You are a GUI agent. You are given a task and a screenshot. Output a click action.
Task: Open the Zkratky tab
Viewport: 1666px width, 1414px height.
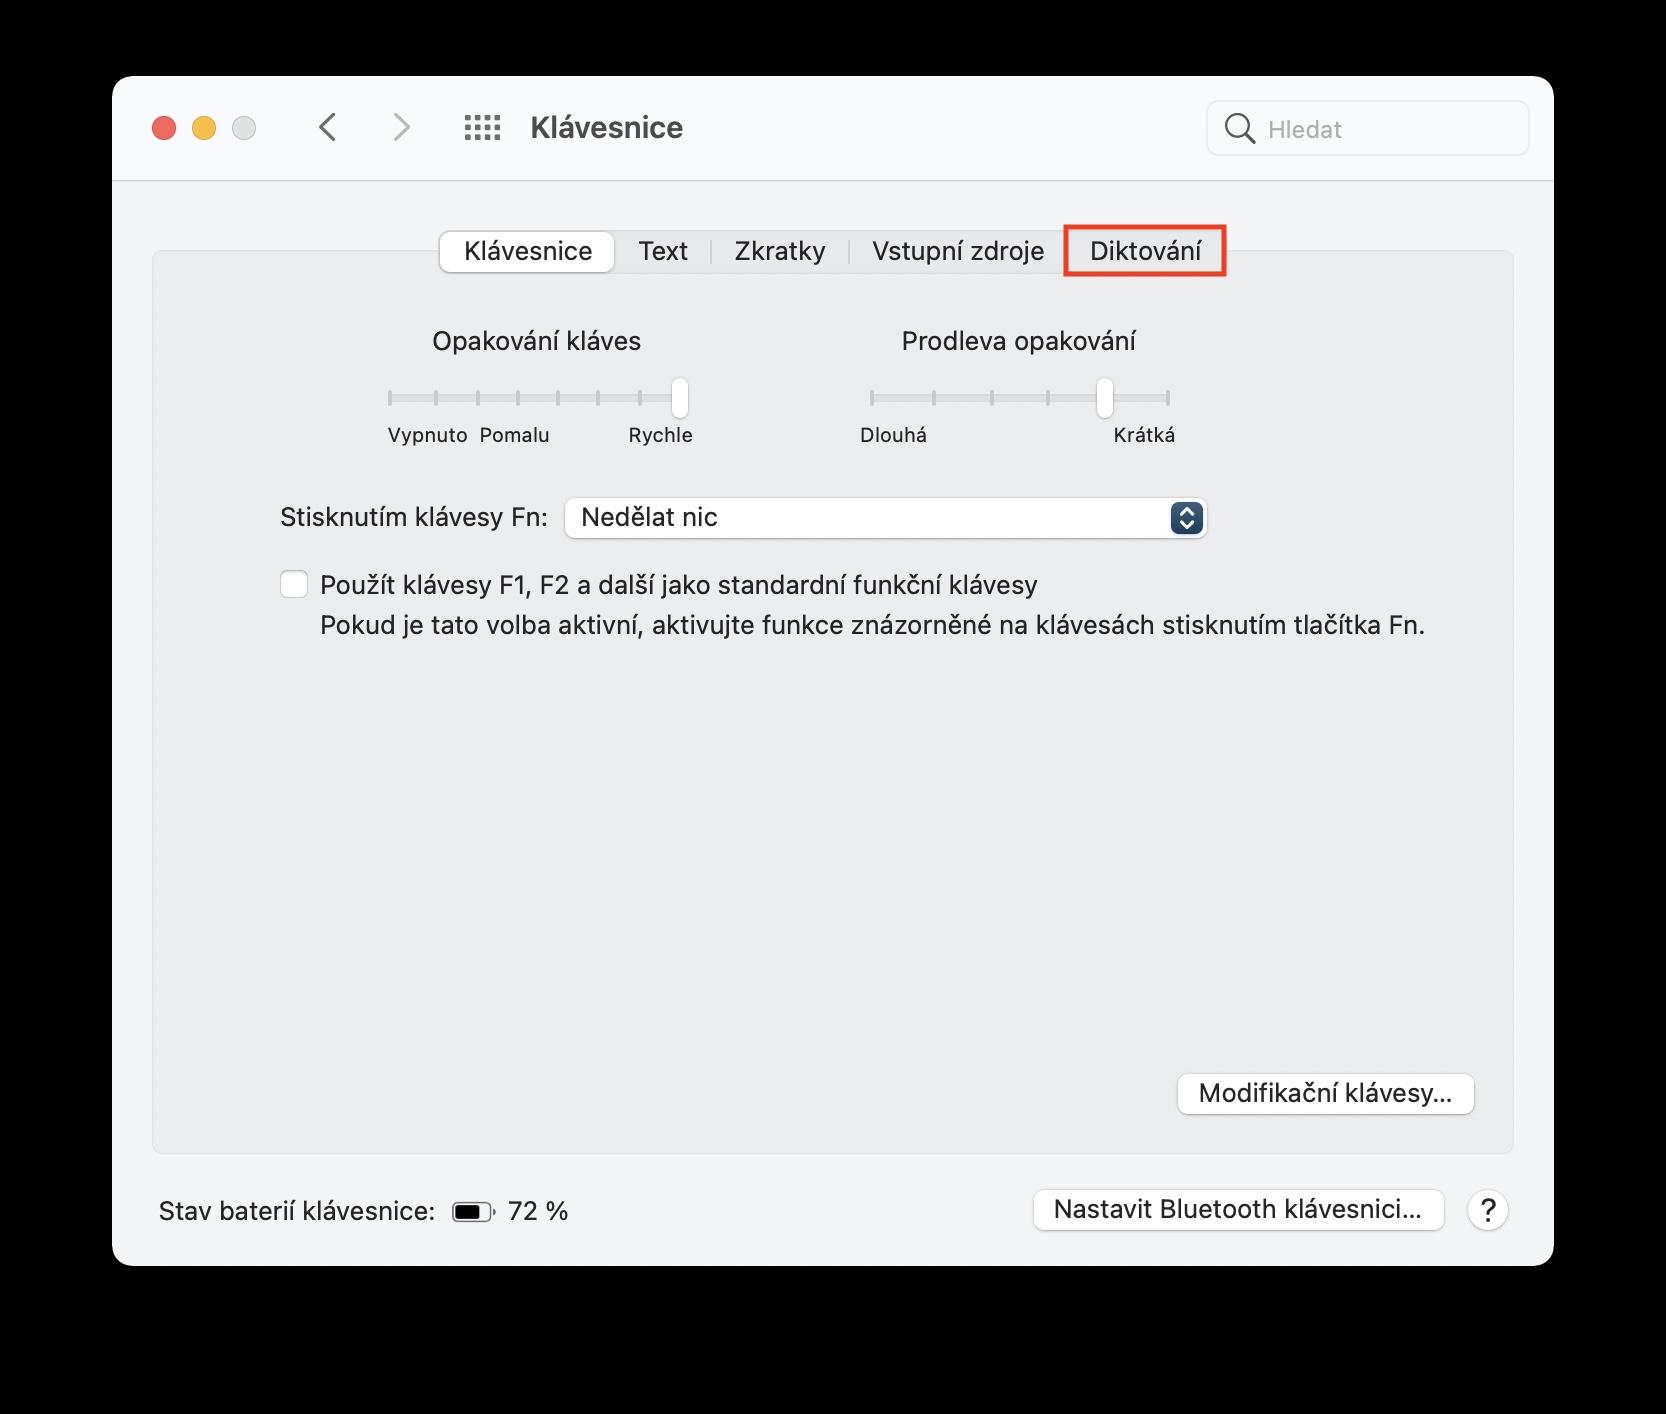(780, 251)
